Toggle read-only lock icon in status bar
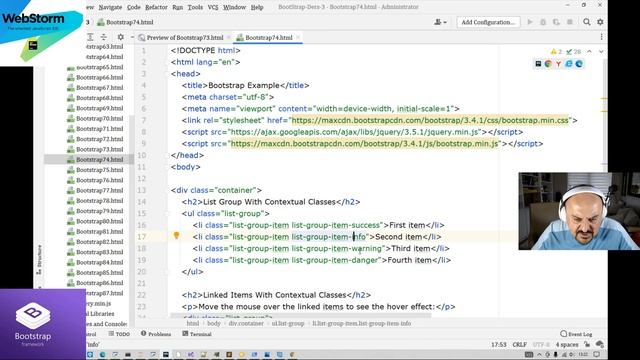The width and height of the screenshot is (640, 360). pyautogui.click(x=587, y=345)
